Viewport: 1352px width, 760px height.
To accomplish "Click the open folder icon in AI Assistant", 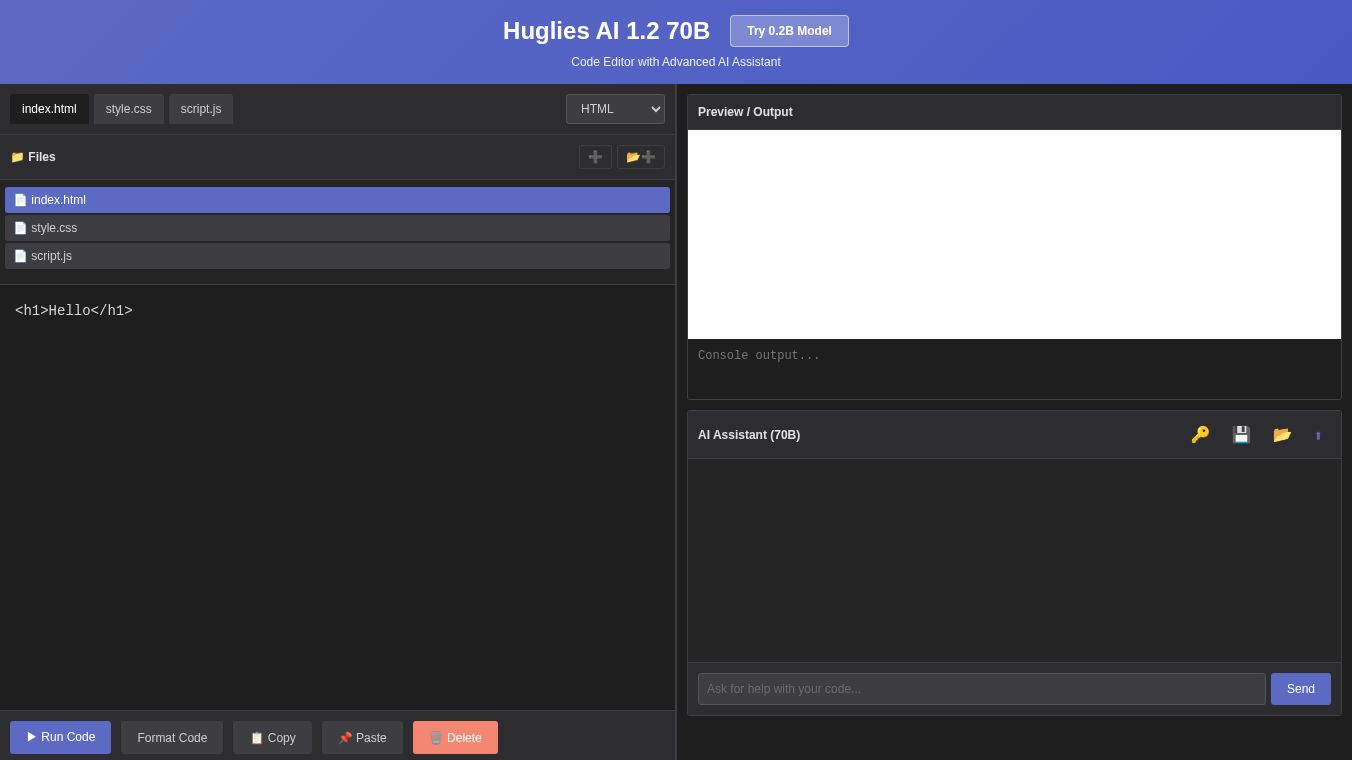I will tap(1282, 435).
